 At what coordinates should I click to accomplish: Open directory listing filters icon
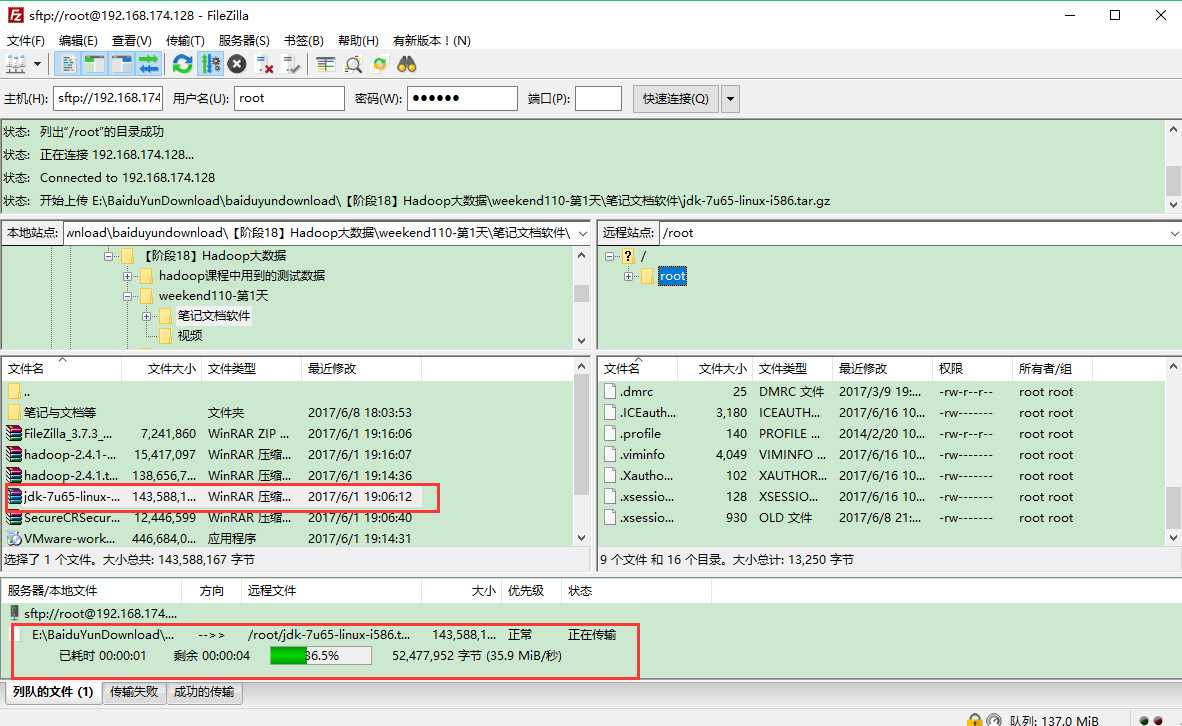pyautogui.click(x=326, y=64)
